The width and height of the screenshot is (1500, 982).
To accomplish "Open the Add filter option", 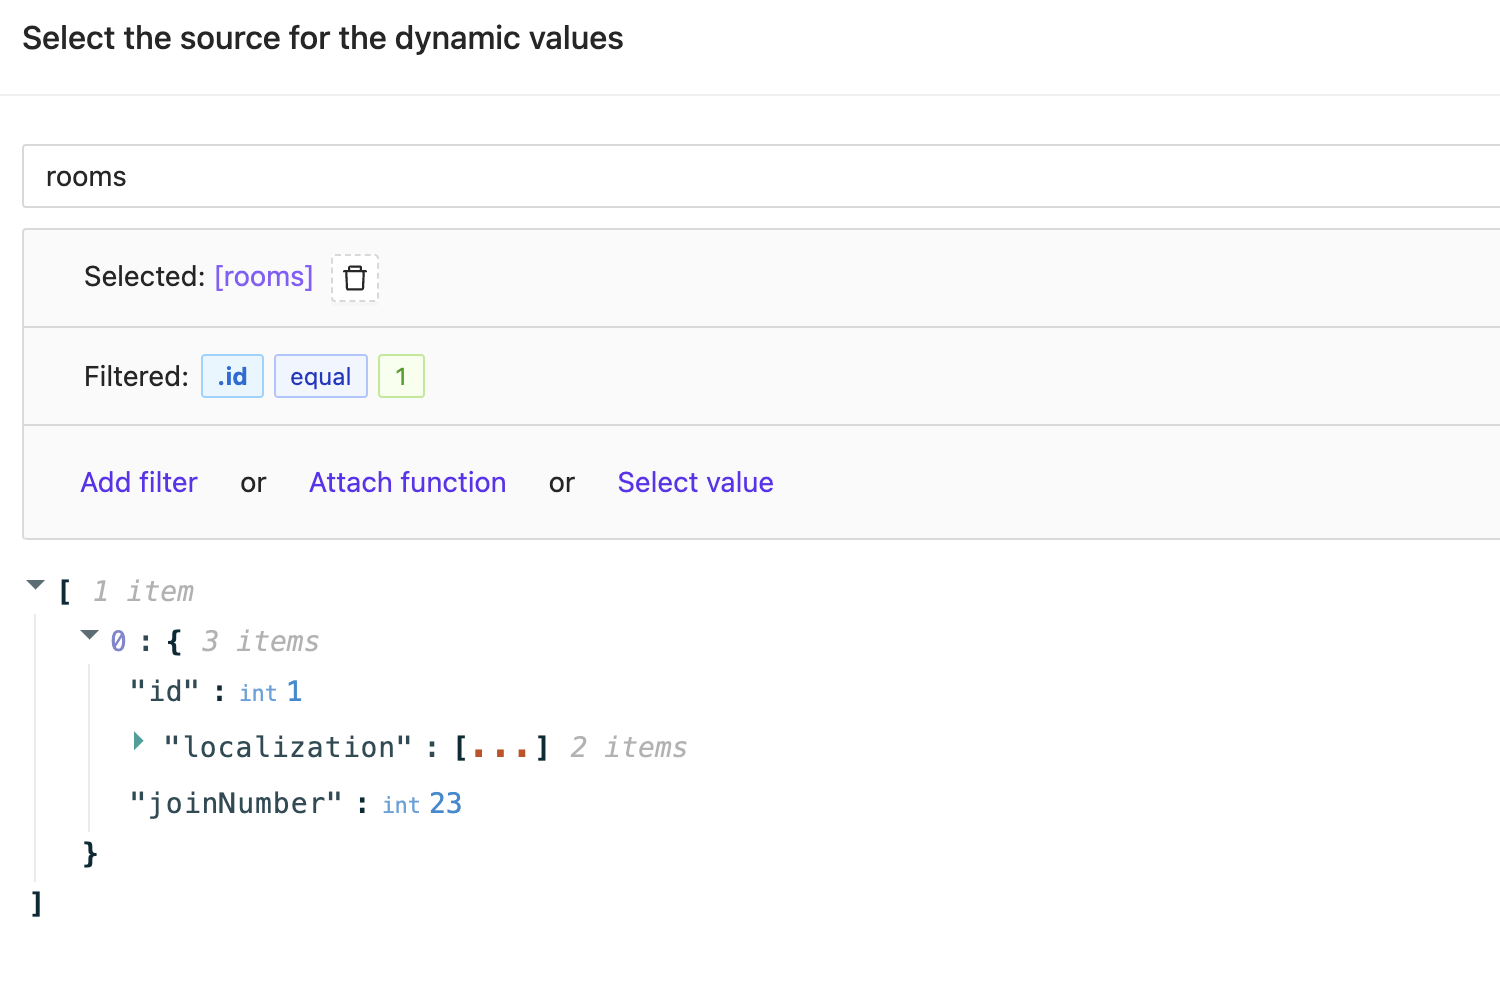I will 139,482.
